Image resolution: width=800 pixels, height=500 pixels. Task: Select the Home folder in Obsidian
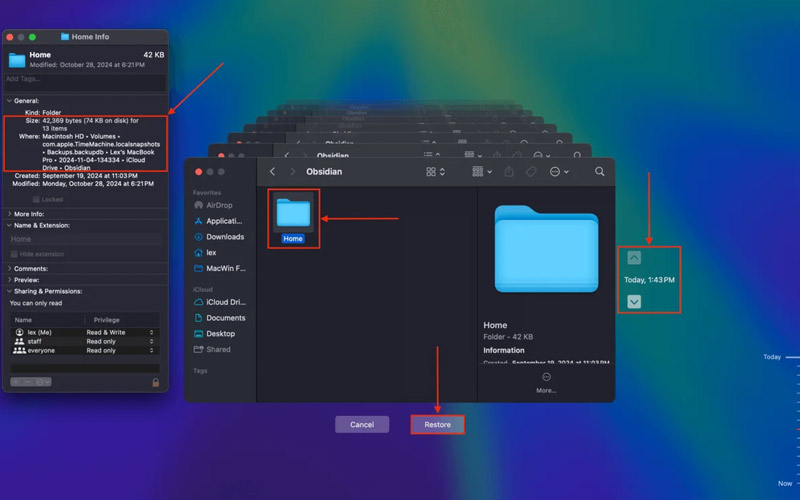pyautogui.click(x=293, y=215)
